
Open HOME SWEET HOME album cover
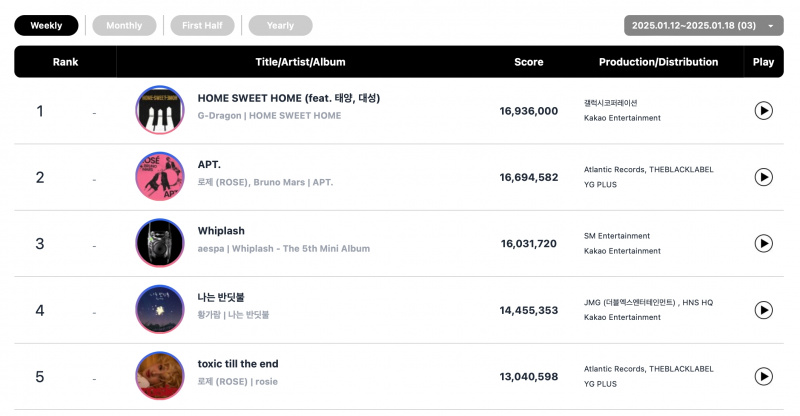point(160,110)
